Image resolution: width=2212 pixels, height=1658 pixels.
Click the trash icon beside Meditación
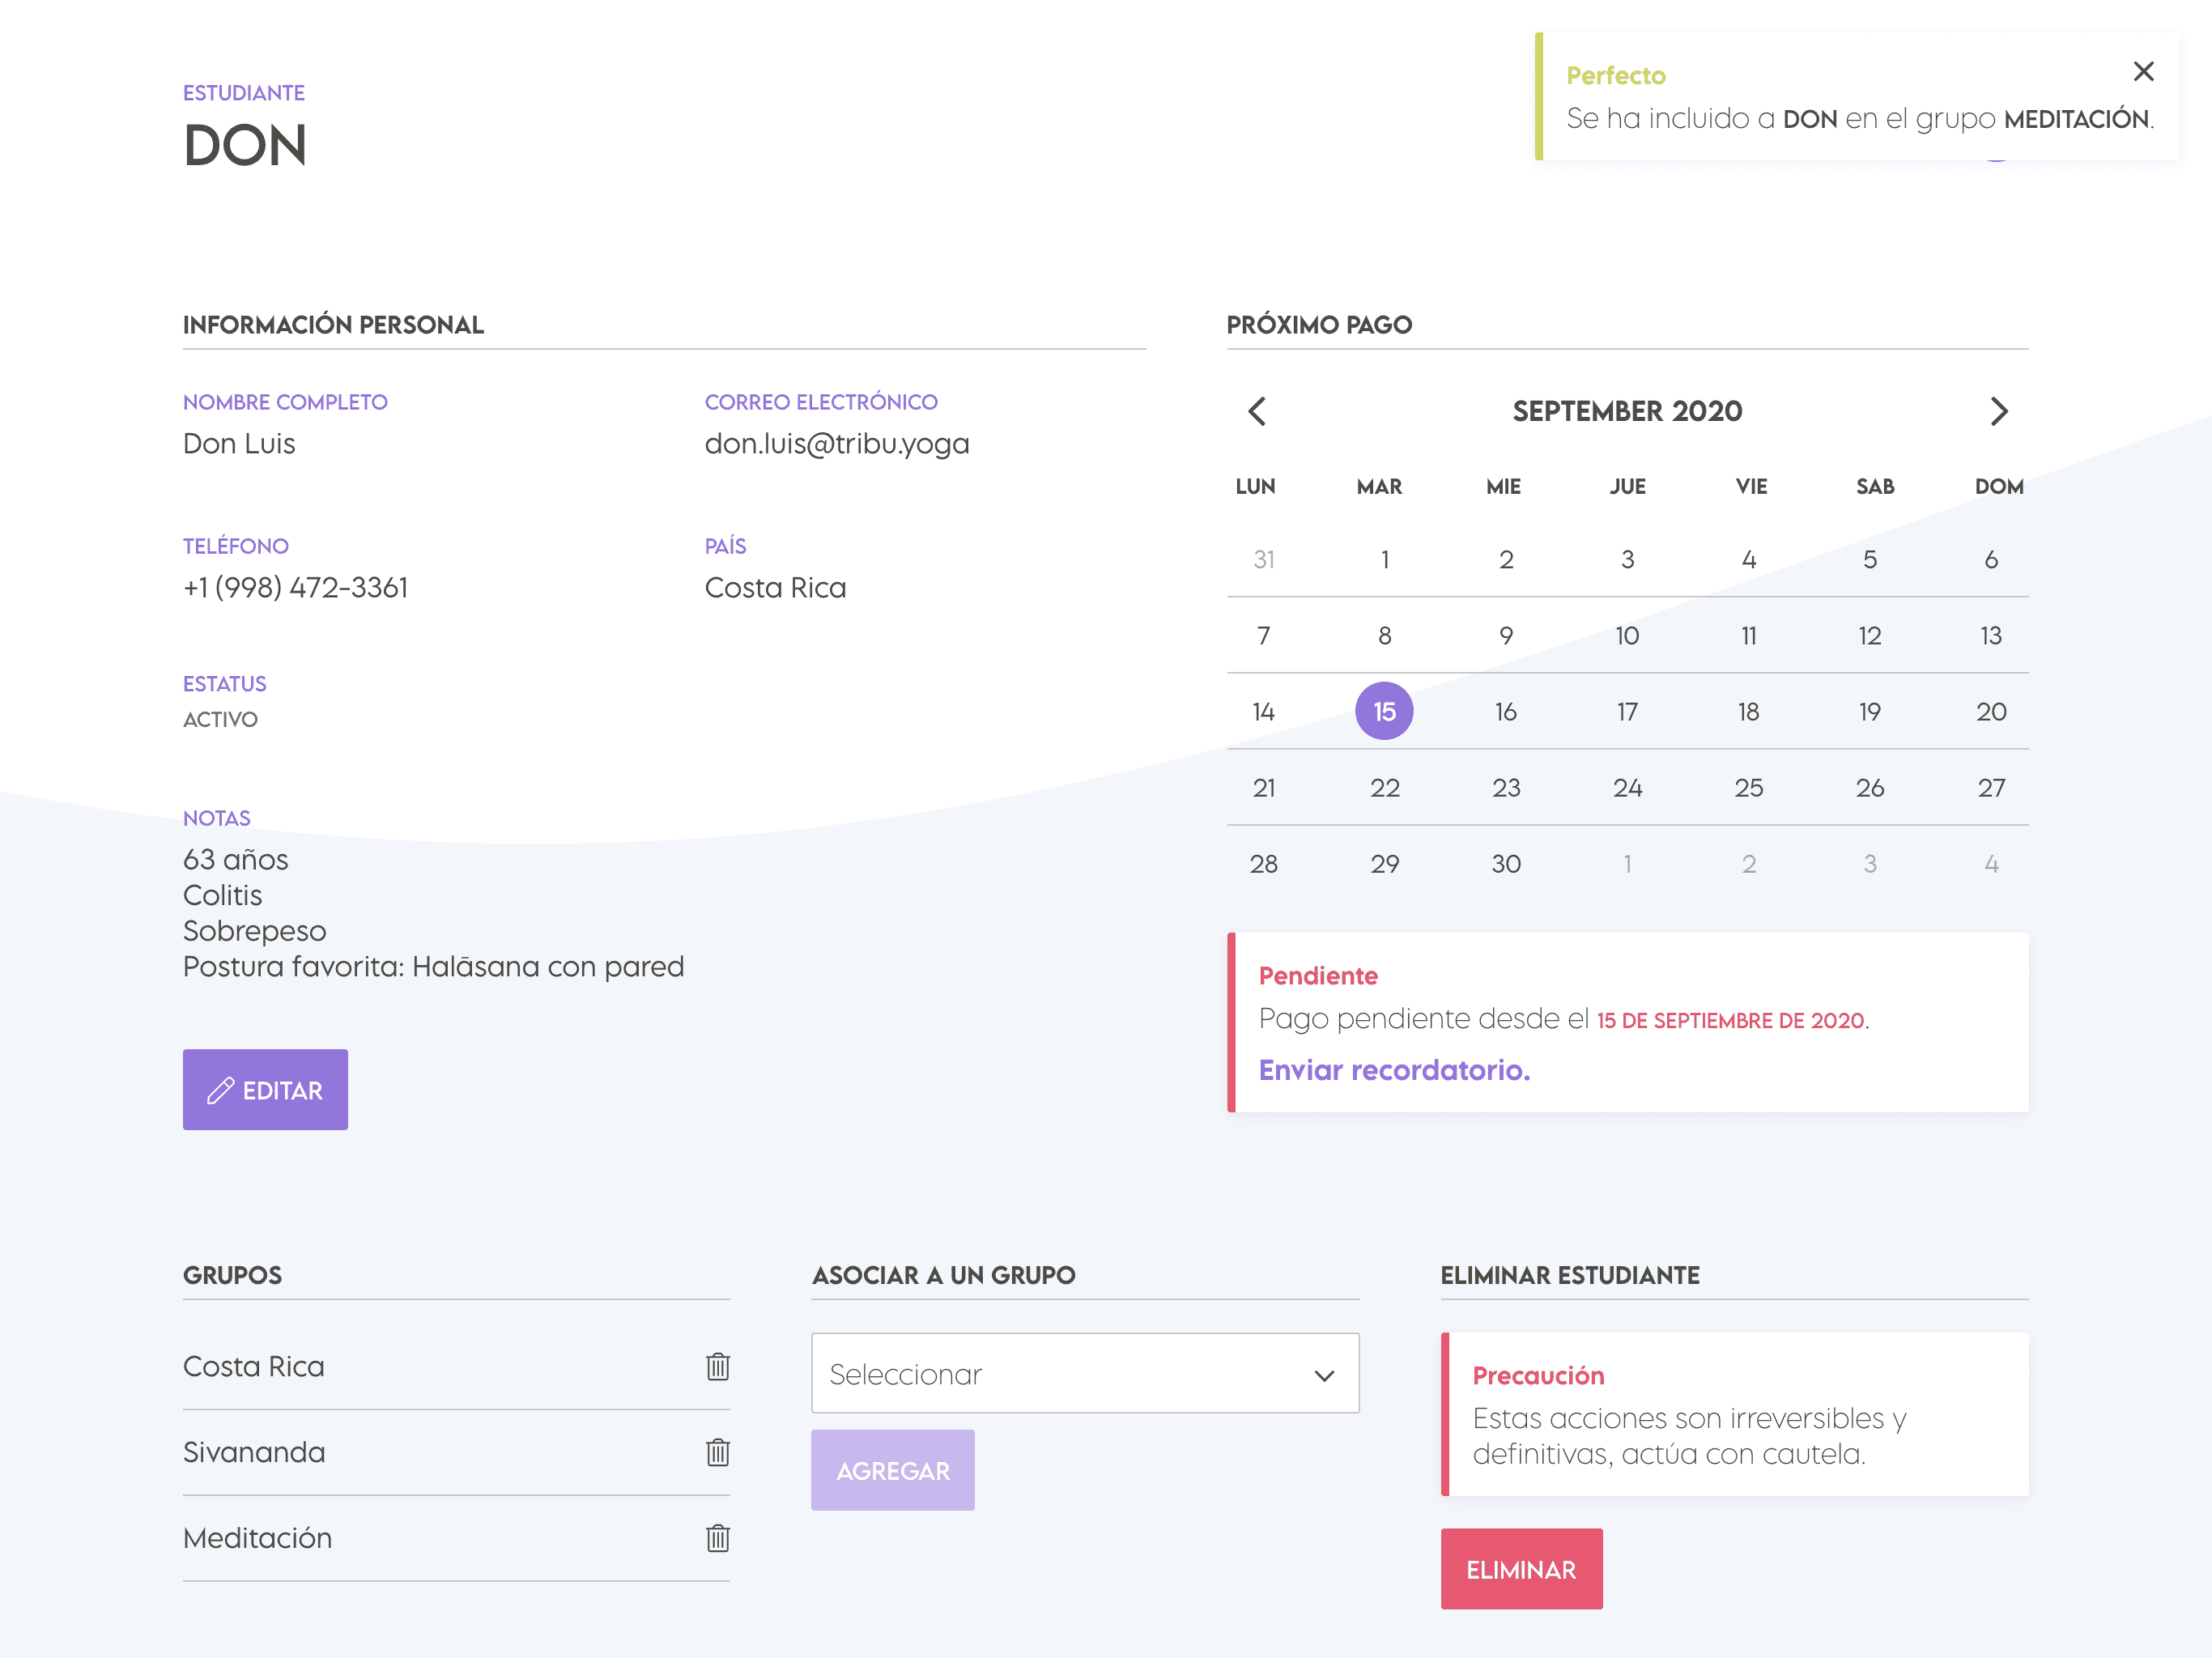(x=717, y=1538)
